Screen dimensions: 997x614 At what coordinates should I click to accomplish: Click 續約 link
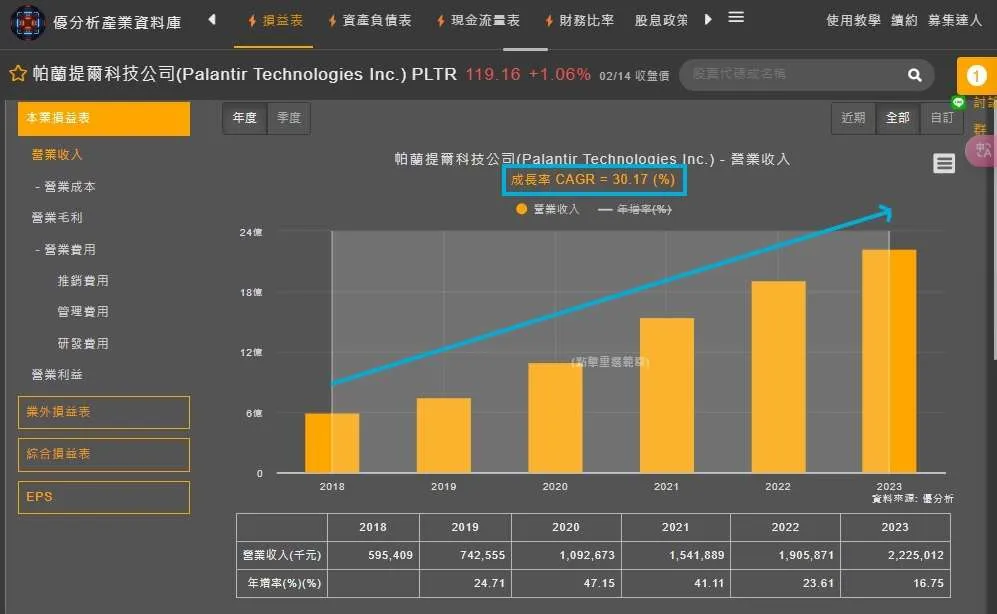[904, 20]
